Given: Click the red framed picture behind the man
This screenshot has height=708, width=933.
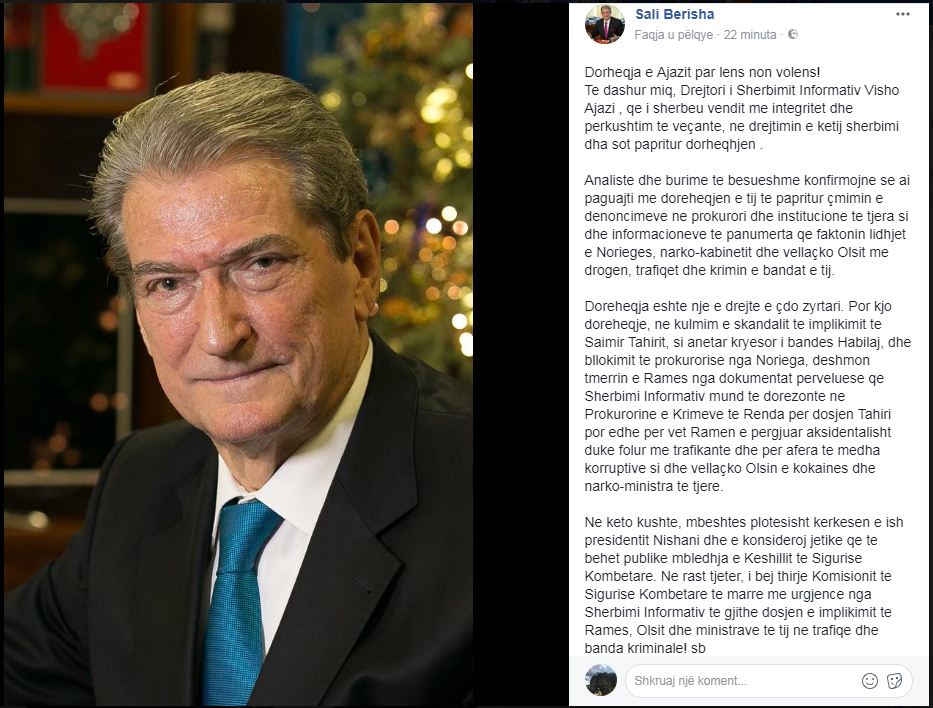Looking at the screenshot, I should pos(96,48).
